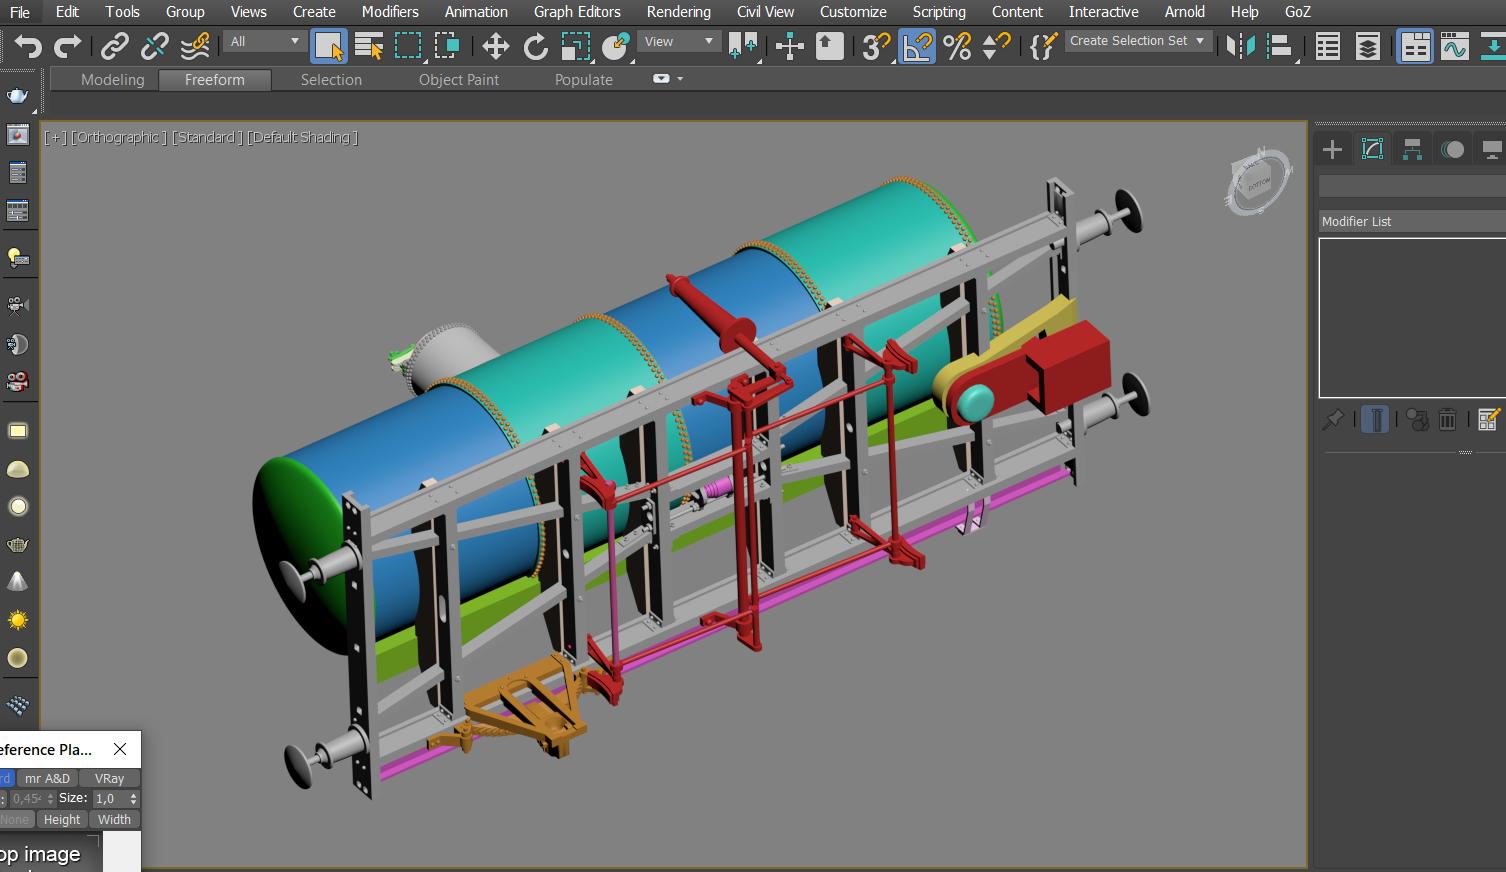Open the Rendering menu
The height and width of the screenshot is (872, 1506).
678,12
